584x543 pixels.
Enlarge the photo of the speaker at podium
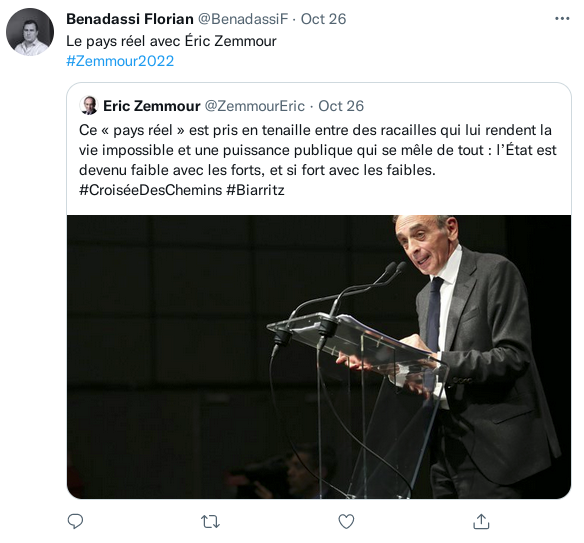coord(319,357)
